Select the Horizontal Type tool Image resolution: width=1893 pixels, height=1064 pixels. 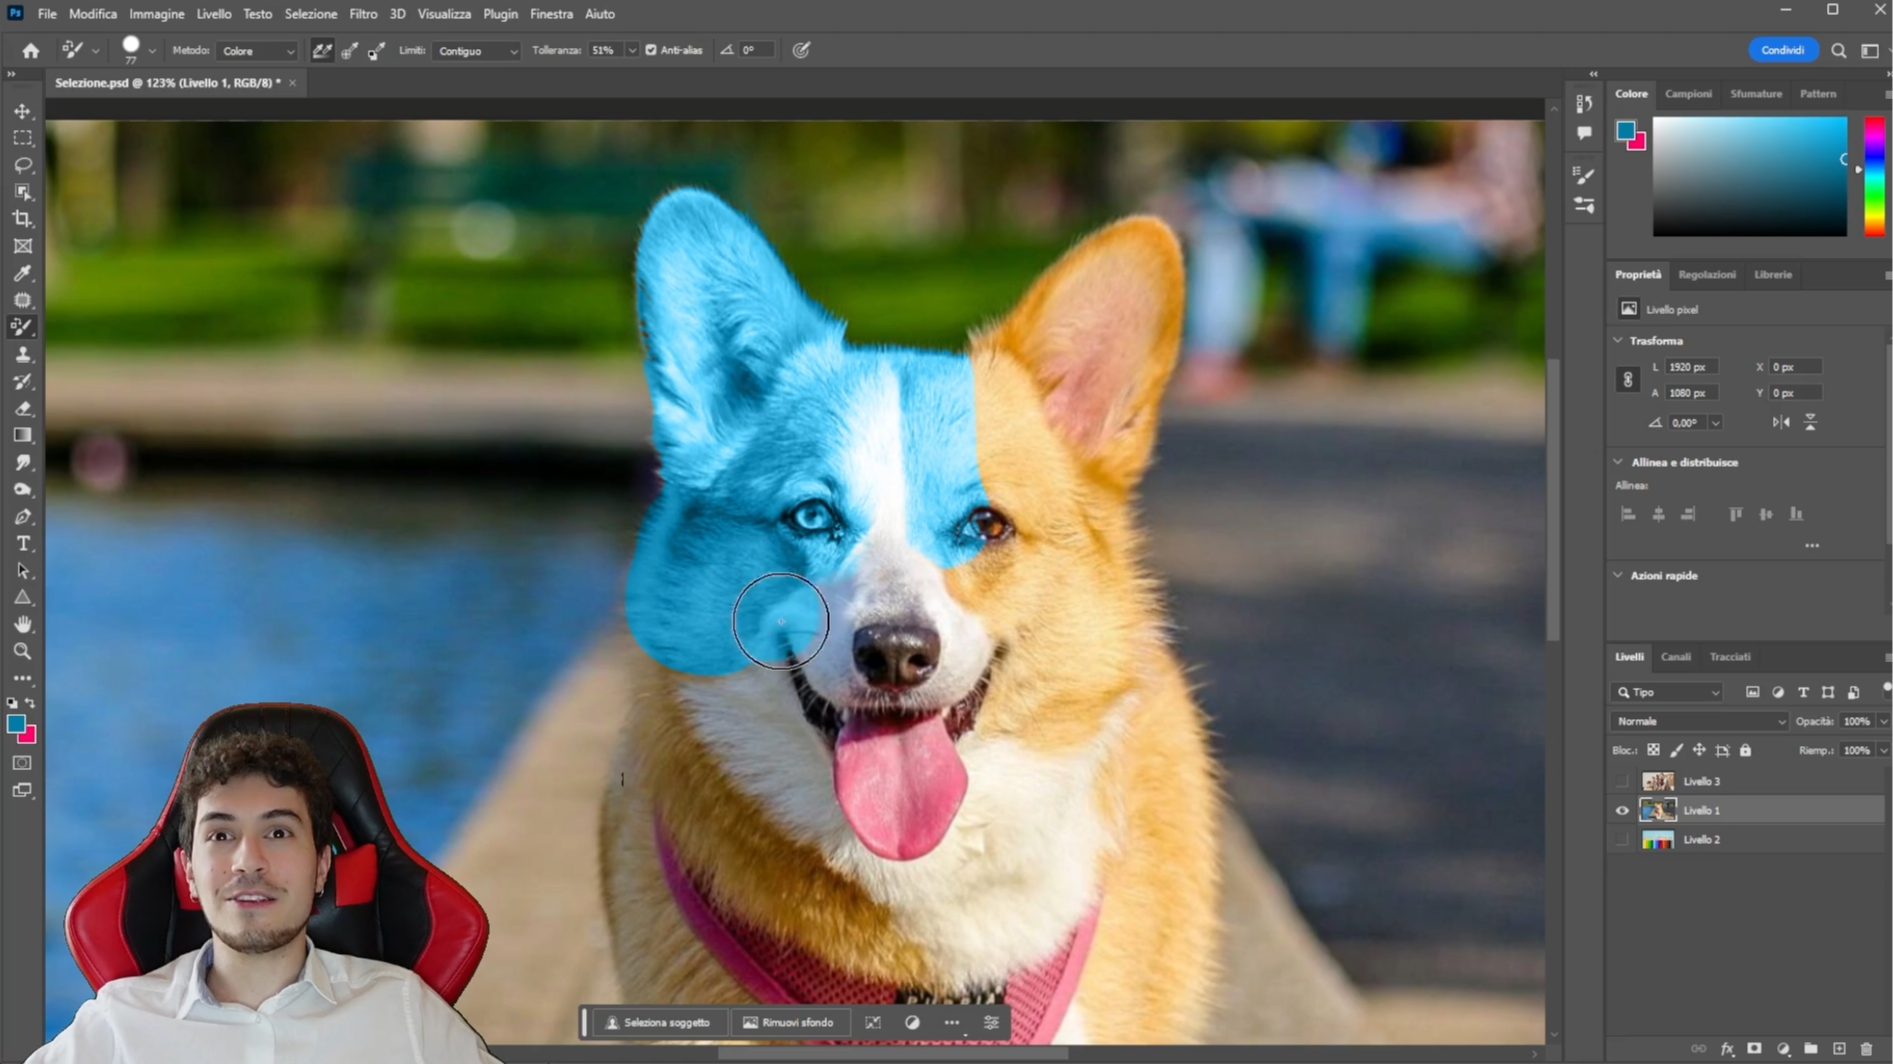22,544
